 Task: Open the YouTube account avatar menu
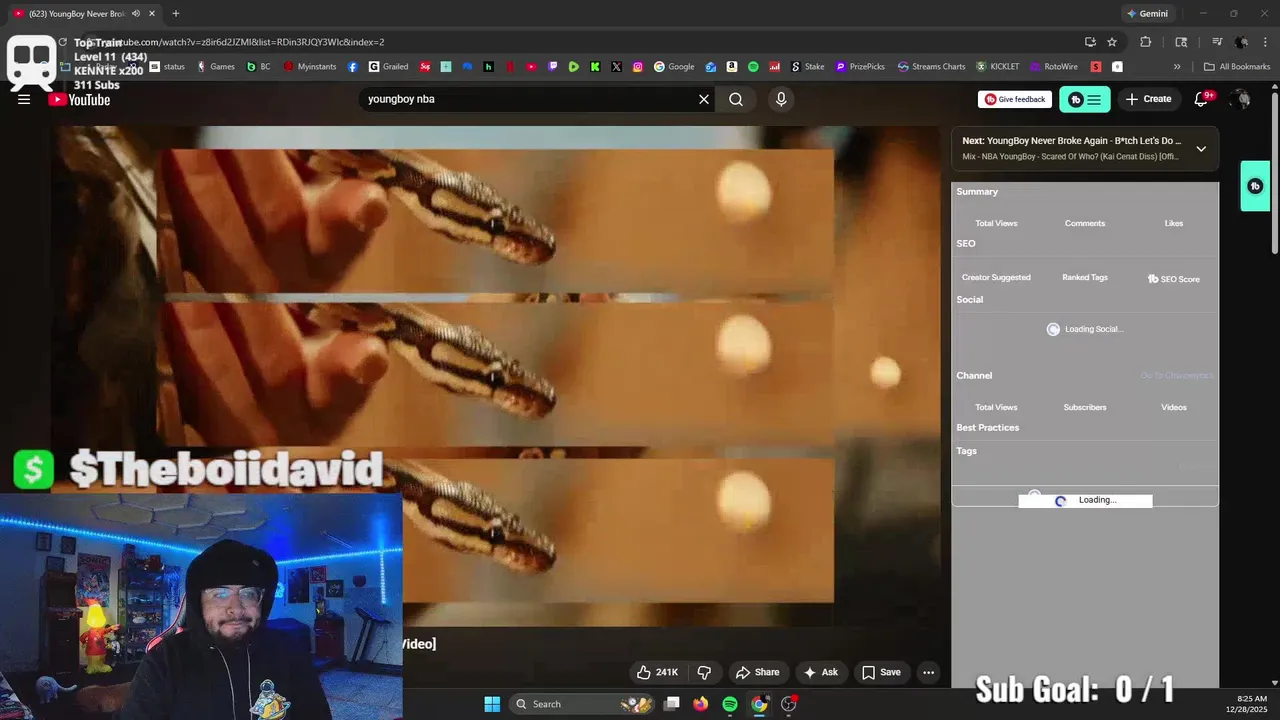pos(1241,99)
